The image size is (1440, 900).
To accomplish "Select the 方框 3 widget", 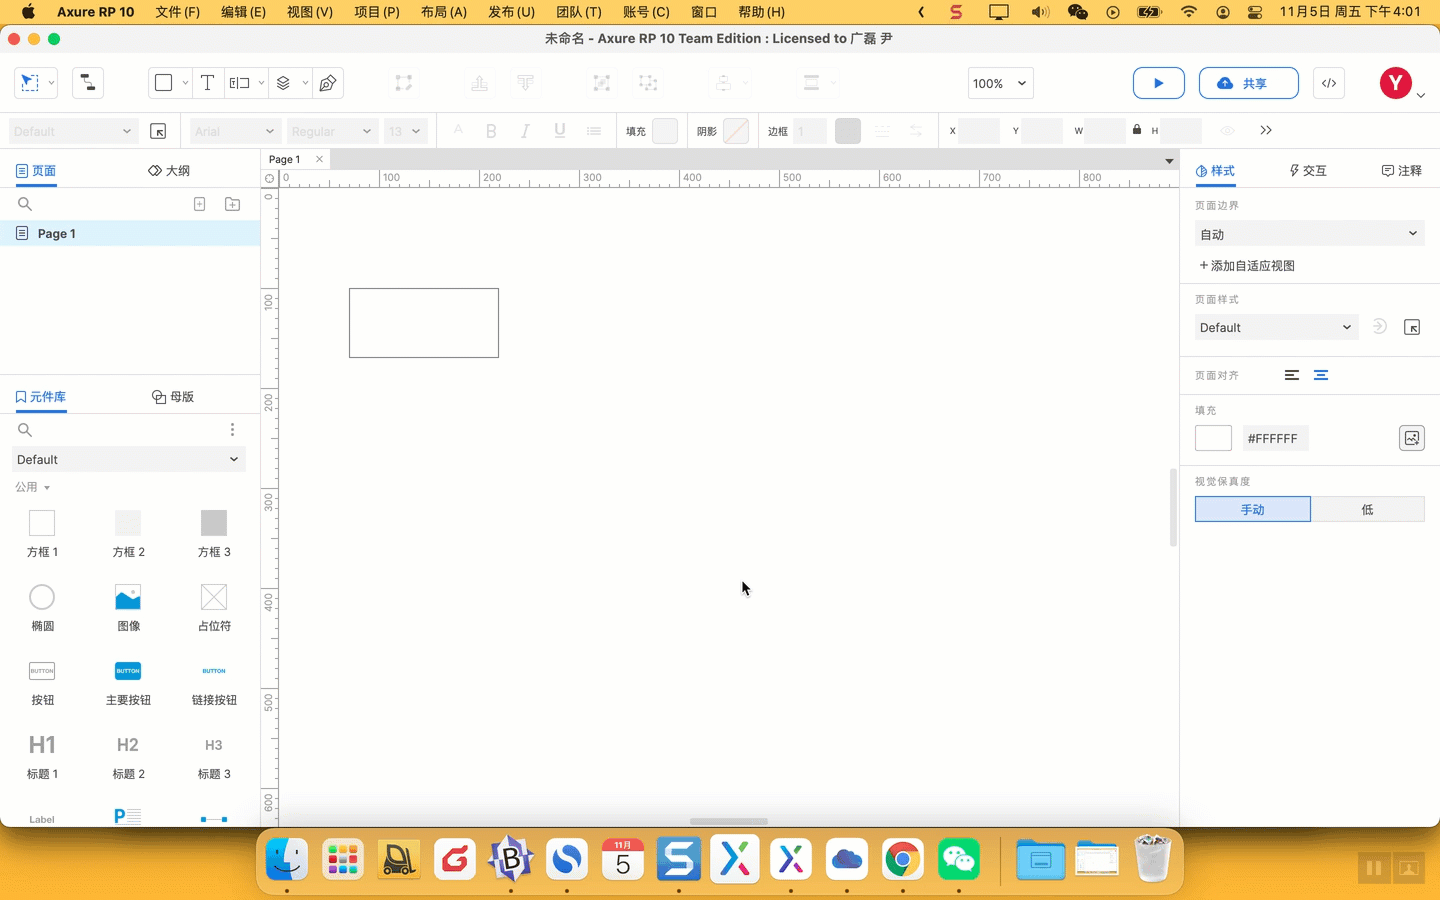I will click(x=214, y=533).
